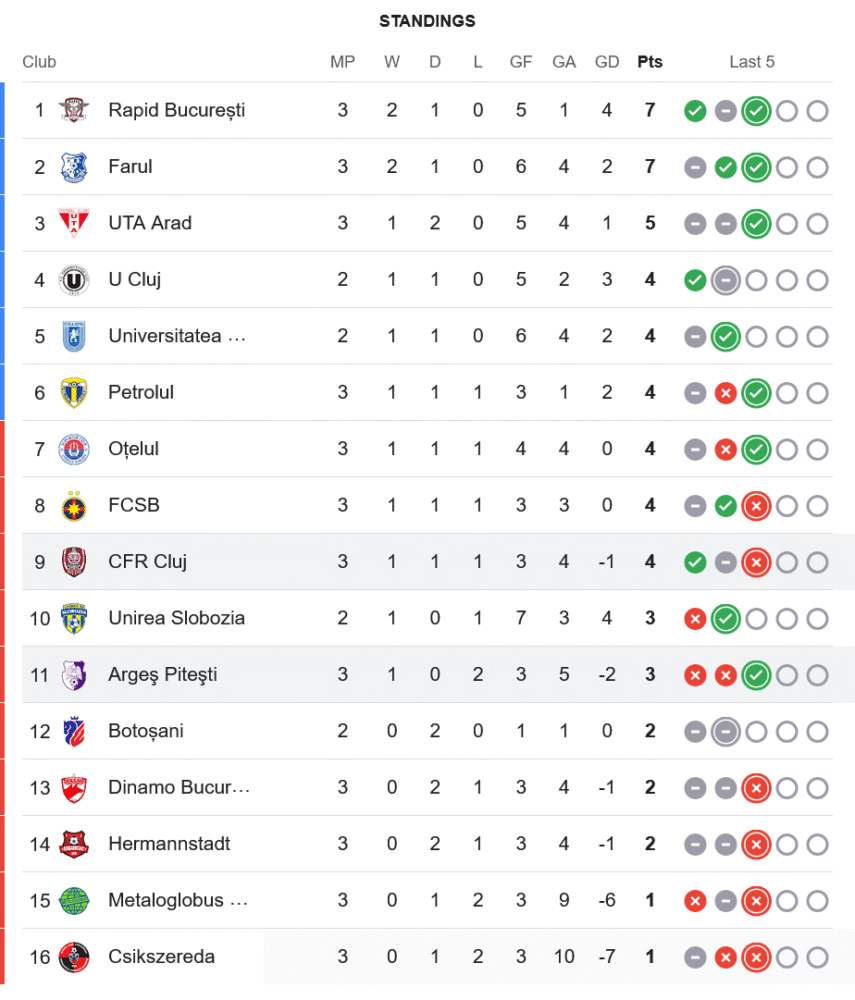Image resolution: width=855 pixels, height=1000 pixels.
Task: Click the Club column header
Action: pyautogui.click(x=39, y=62)
